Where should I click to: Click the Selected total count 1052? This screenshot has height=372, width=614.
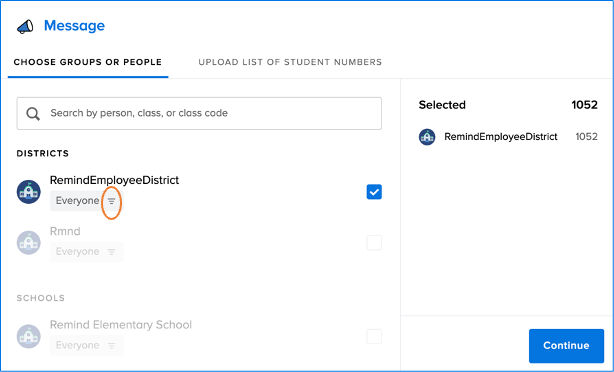tap(584, 105)
